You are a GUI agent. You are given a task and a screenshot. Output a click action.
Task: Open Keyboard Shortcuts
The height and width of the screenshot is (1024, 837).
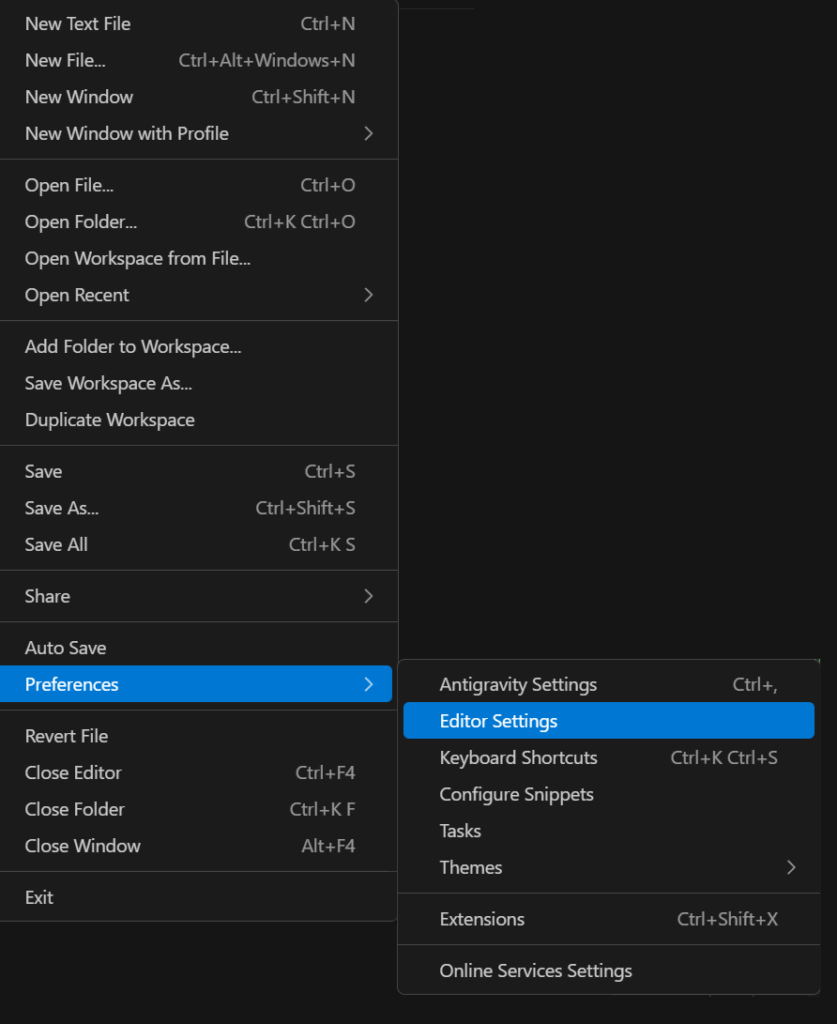point(518,758)
